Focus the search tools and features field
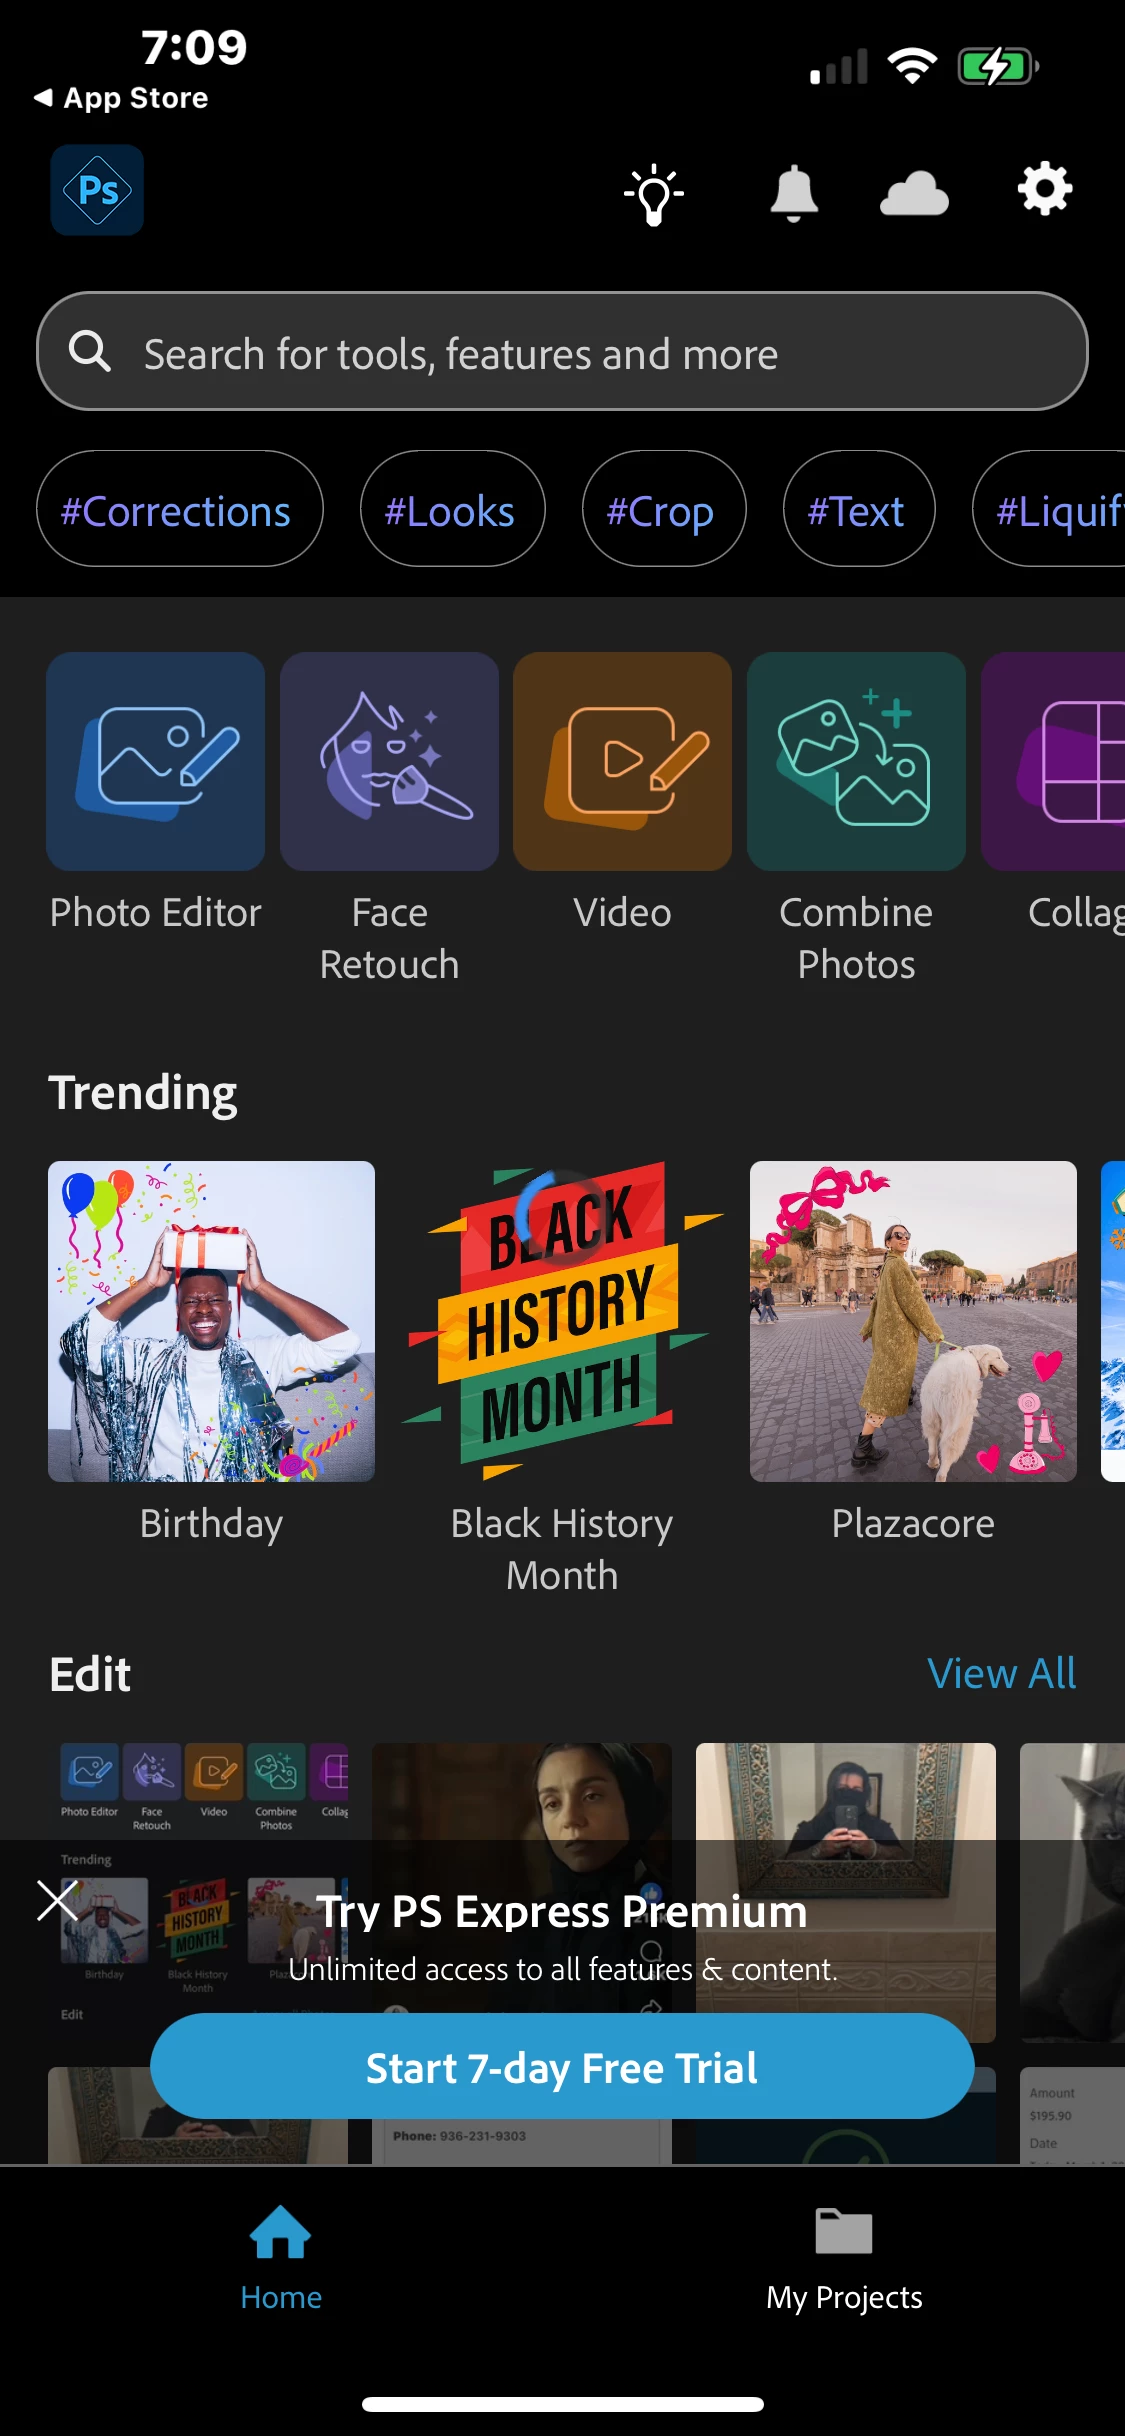Screen dimensions: 1125x2436 point(562,351)
